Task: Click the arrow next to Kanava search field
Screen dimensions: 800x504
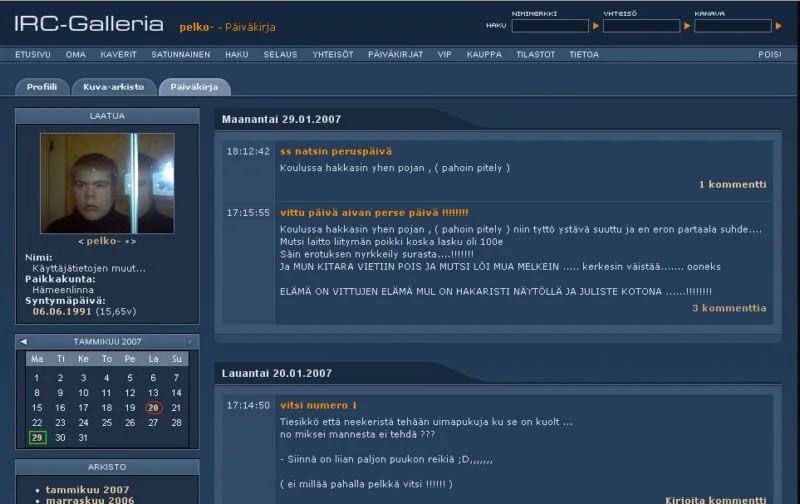Action: [x=778, y=26]
